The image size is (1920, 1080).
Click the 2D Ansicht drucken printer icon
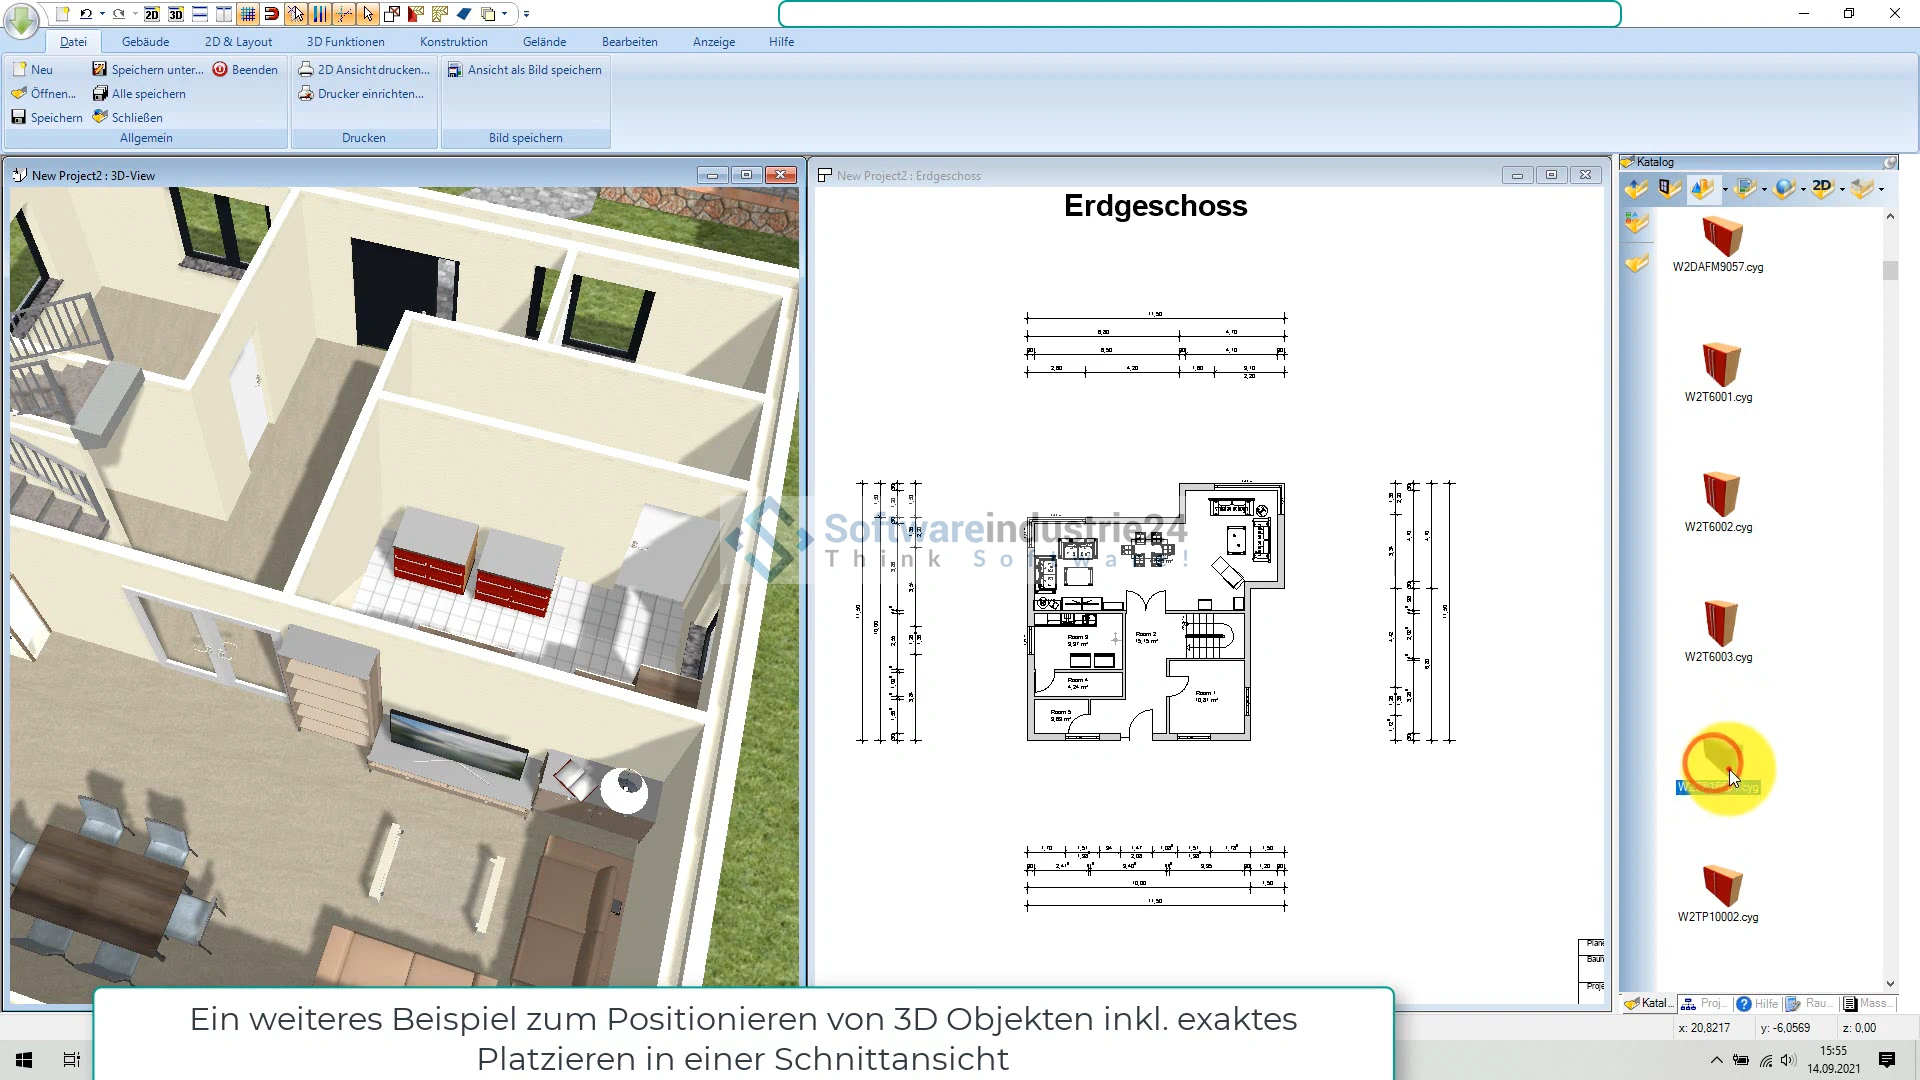point(306,69)
